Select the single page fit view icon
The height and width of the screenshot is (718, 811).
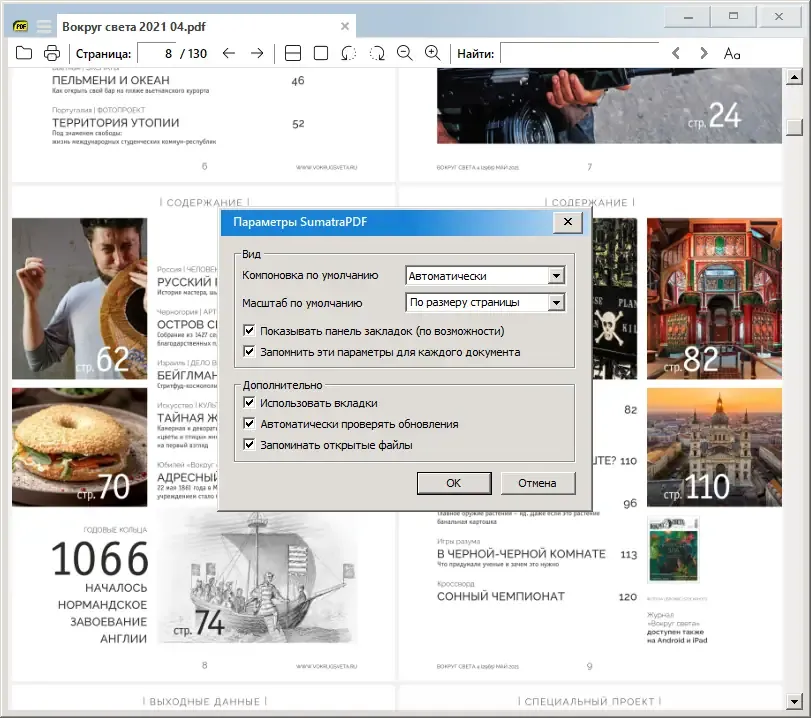click(321, 53)
